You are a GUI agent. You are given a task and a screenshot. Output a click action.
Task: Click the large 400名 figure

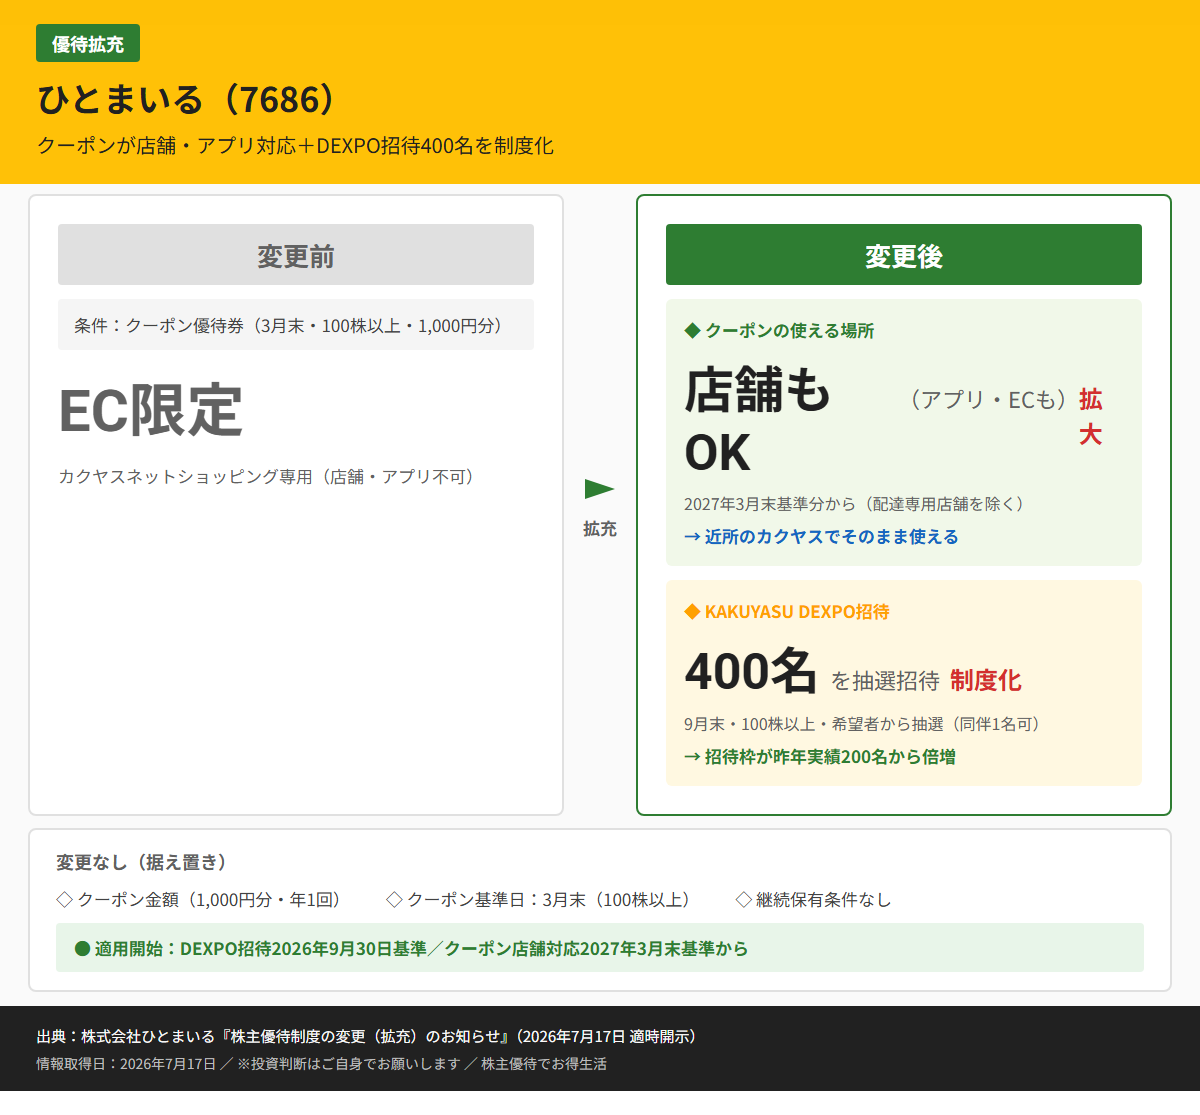(751, 672)
